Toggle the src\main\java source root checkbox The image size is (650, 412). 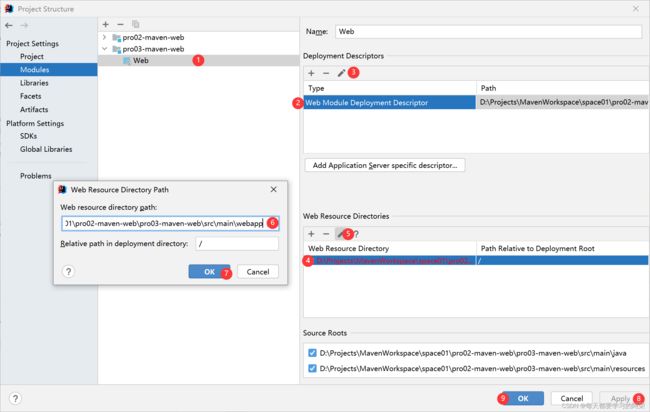pos(312,353)
